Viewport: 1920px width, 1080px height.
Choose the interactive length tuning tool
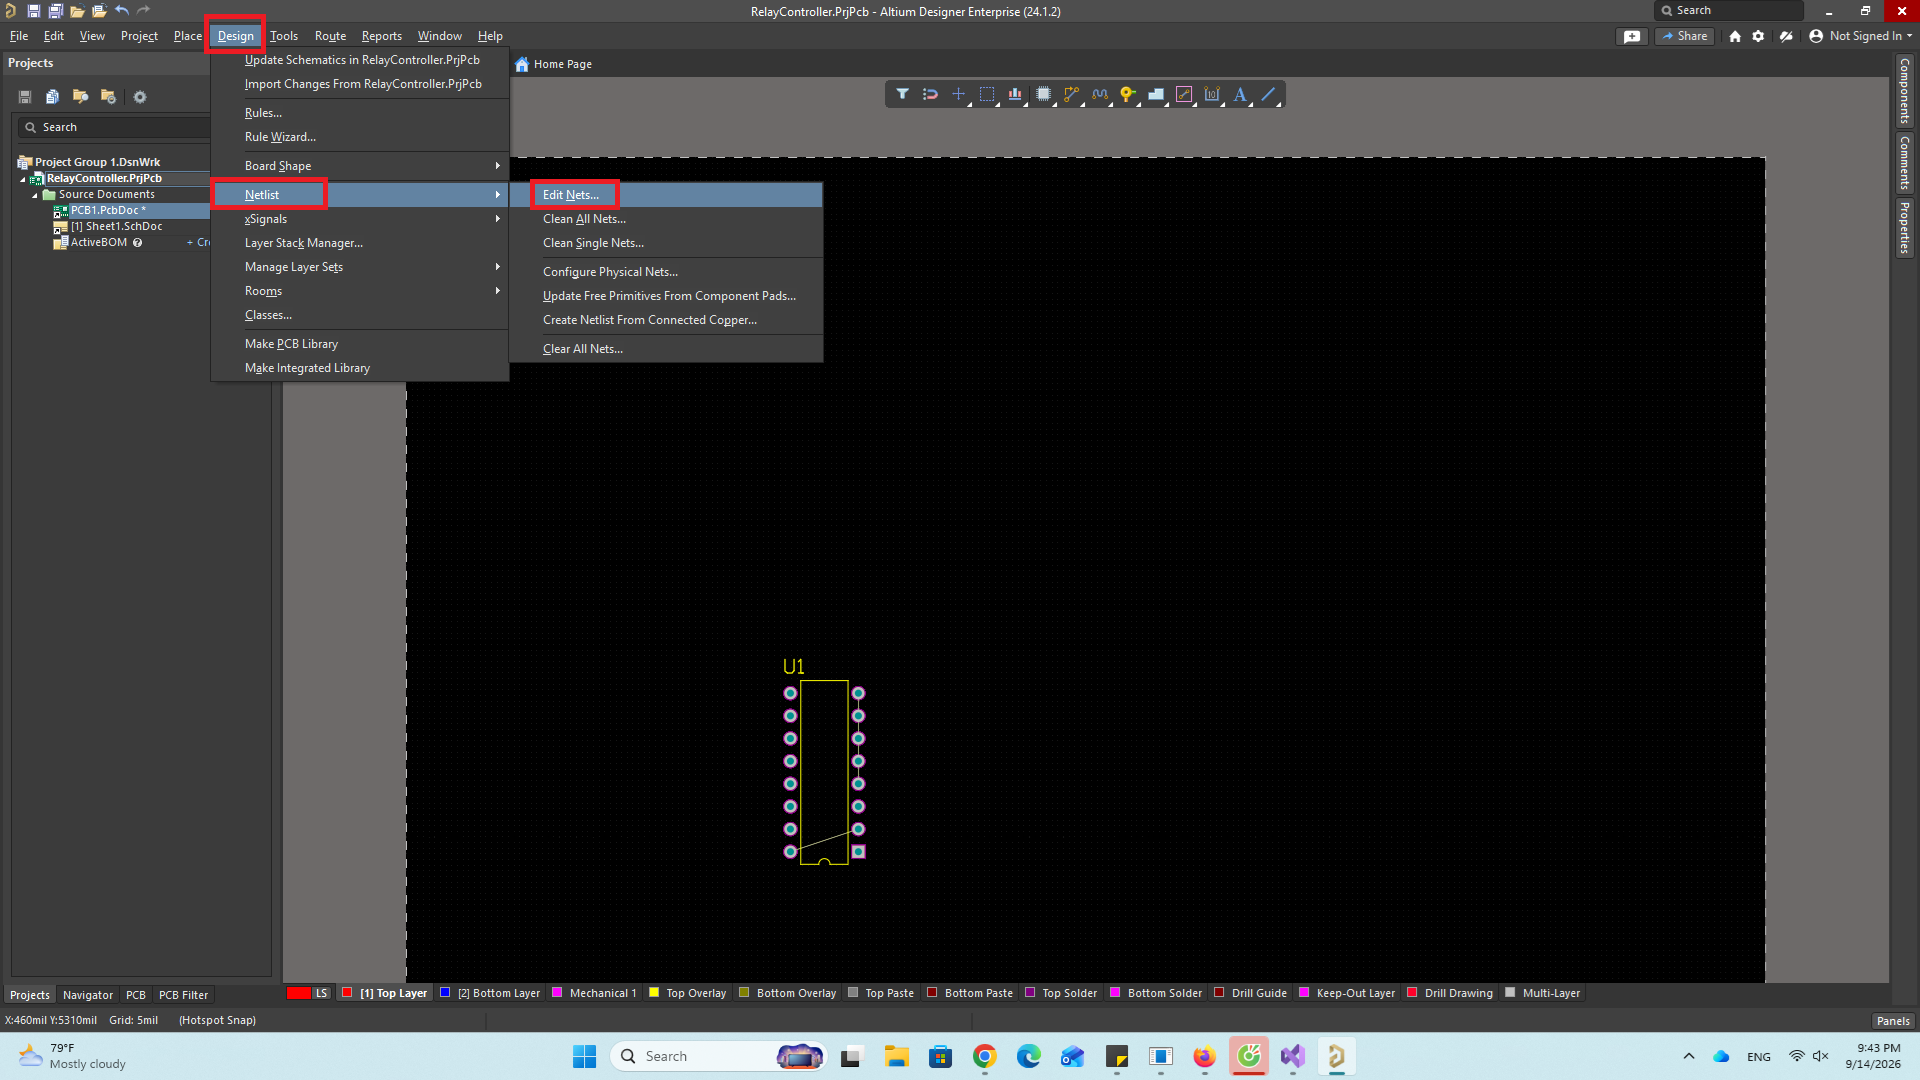[x=1100, y=94]
